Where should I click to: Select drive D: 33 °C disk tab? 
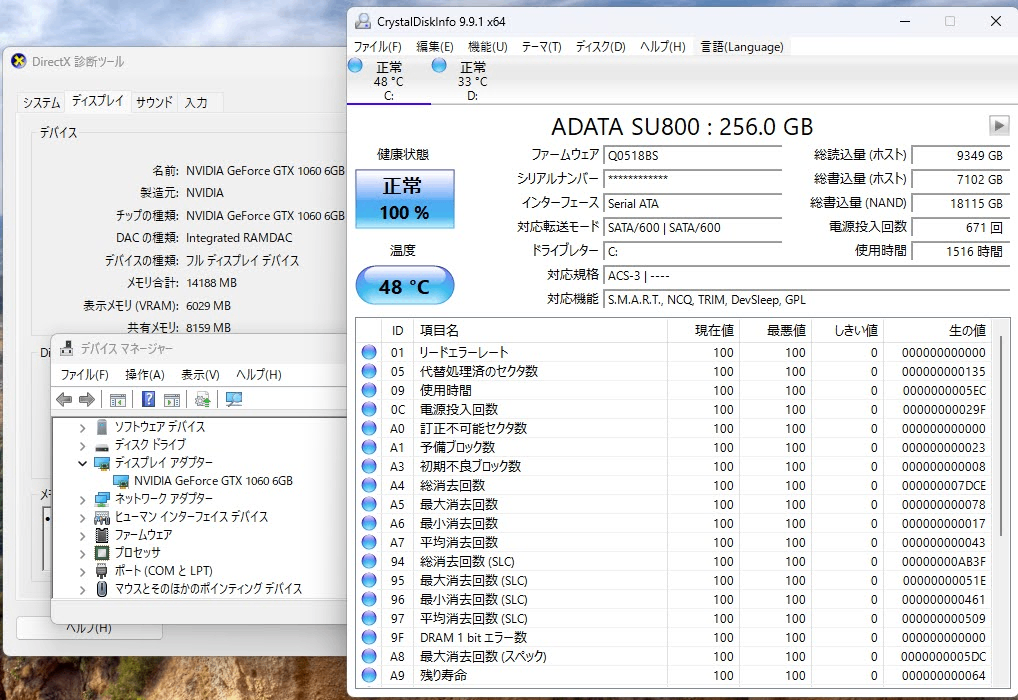pos(473,81)
